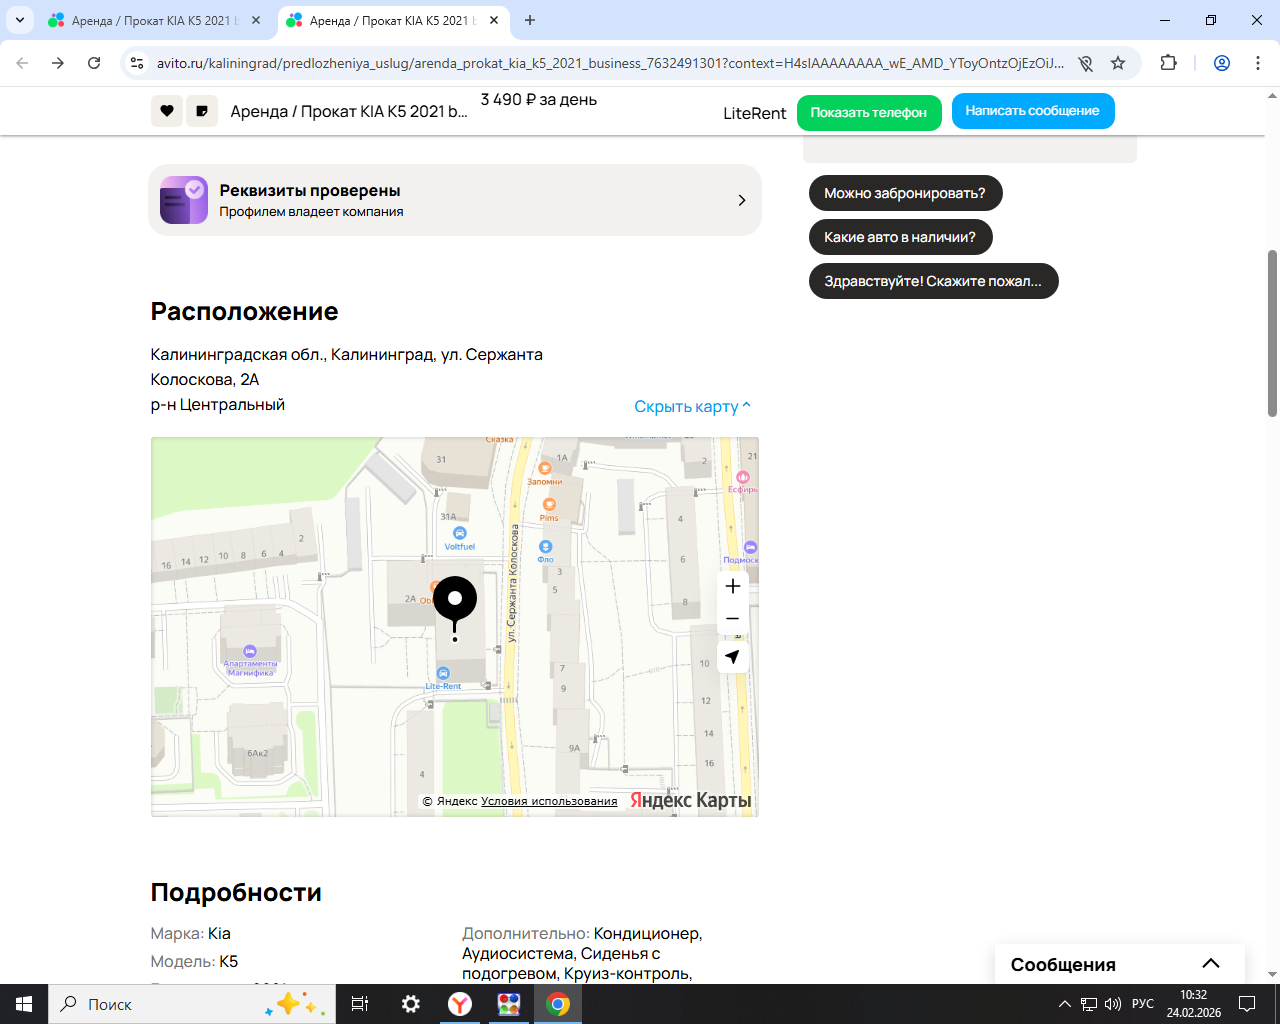The width and height of the screenshot is (1280, 1024).
Task: Open the tab search dropdown in Chrome
Action: tap(20, 20)
